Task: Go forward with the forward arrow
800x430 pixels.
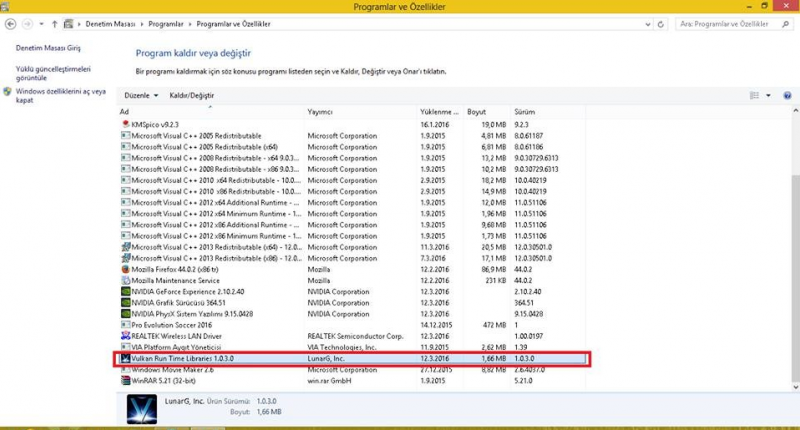Action: coord(27,24)
